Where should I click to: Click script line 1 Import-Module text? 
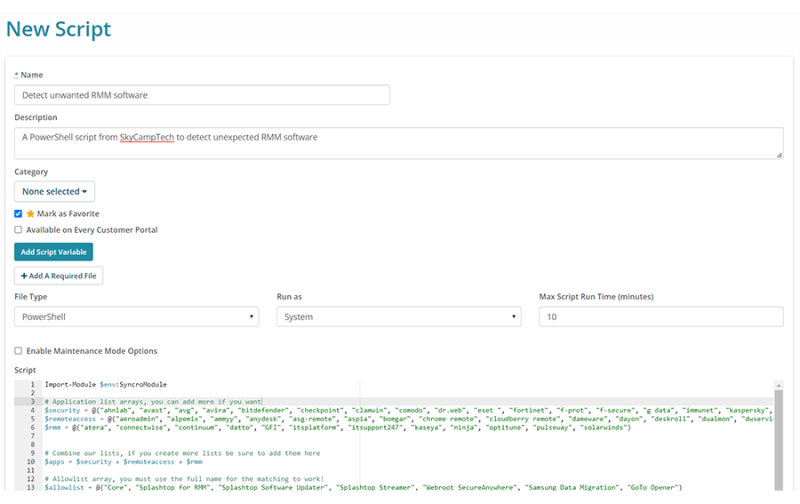click(x=106, y=385)
